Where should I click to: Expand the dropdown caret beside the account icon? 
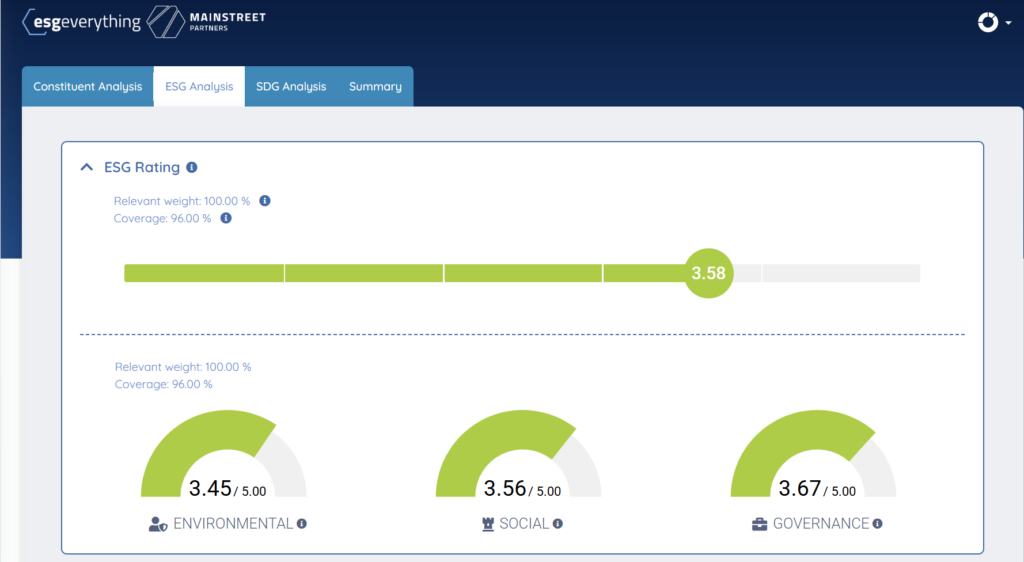point(1008,23)
